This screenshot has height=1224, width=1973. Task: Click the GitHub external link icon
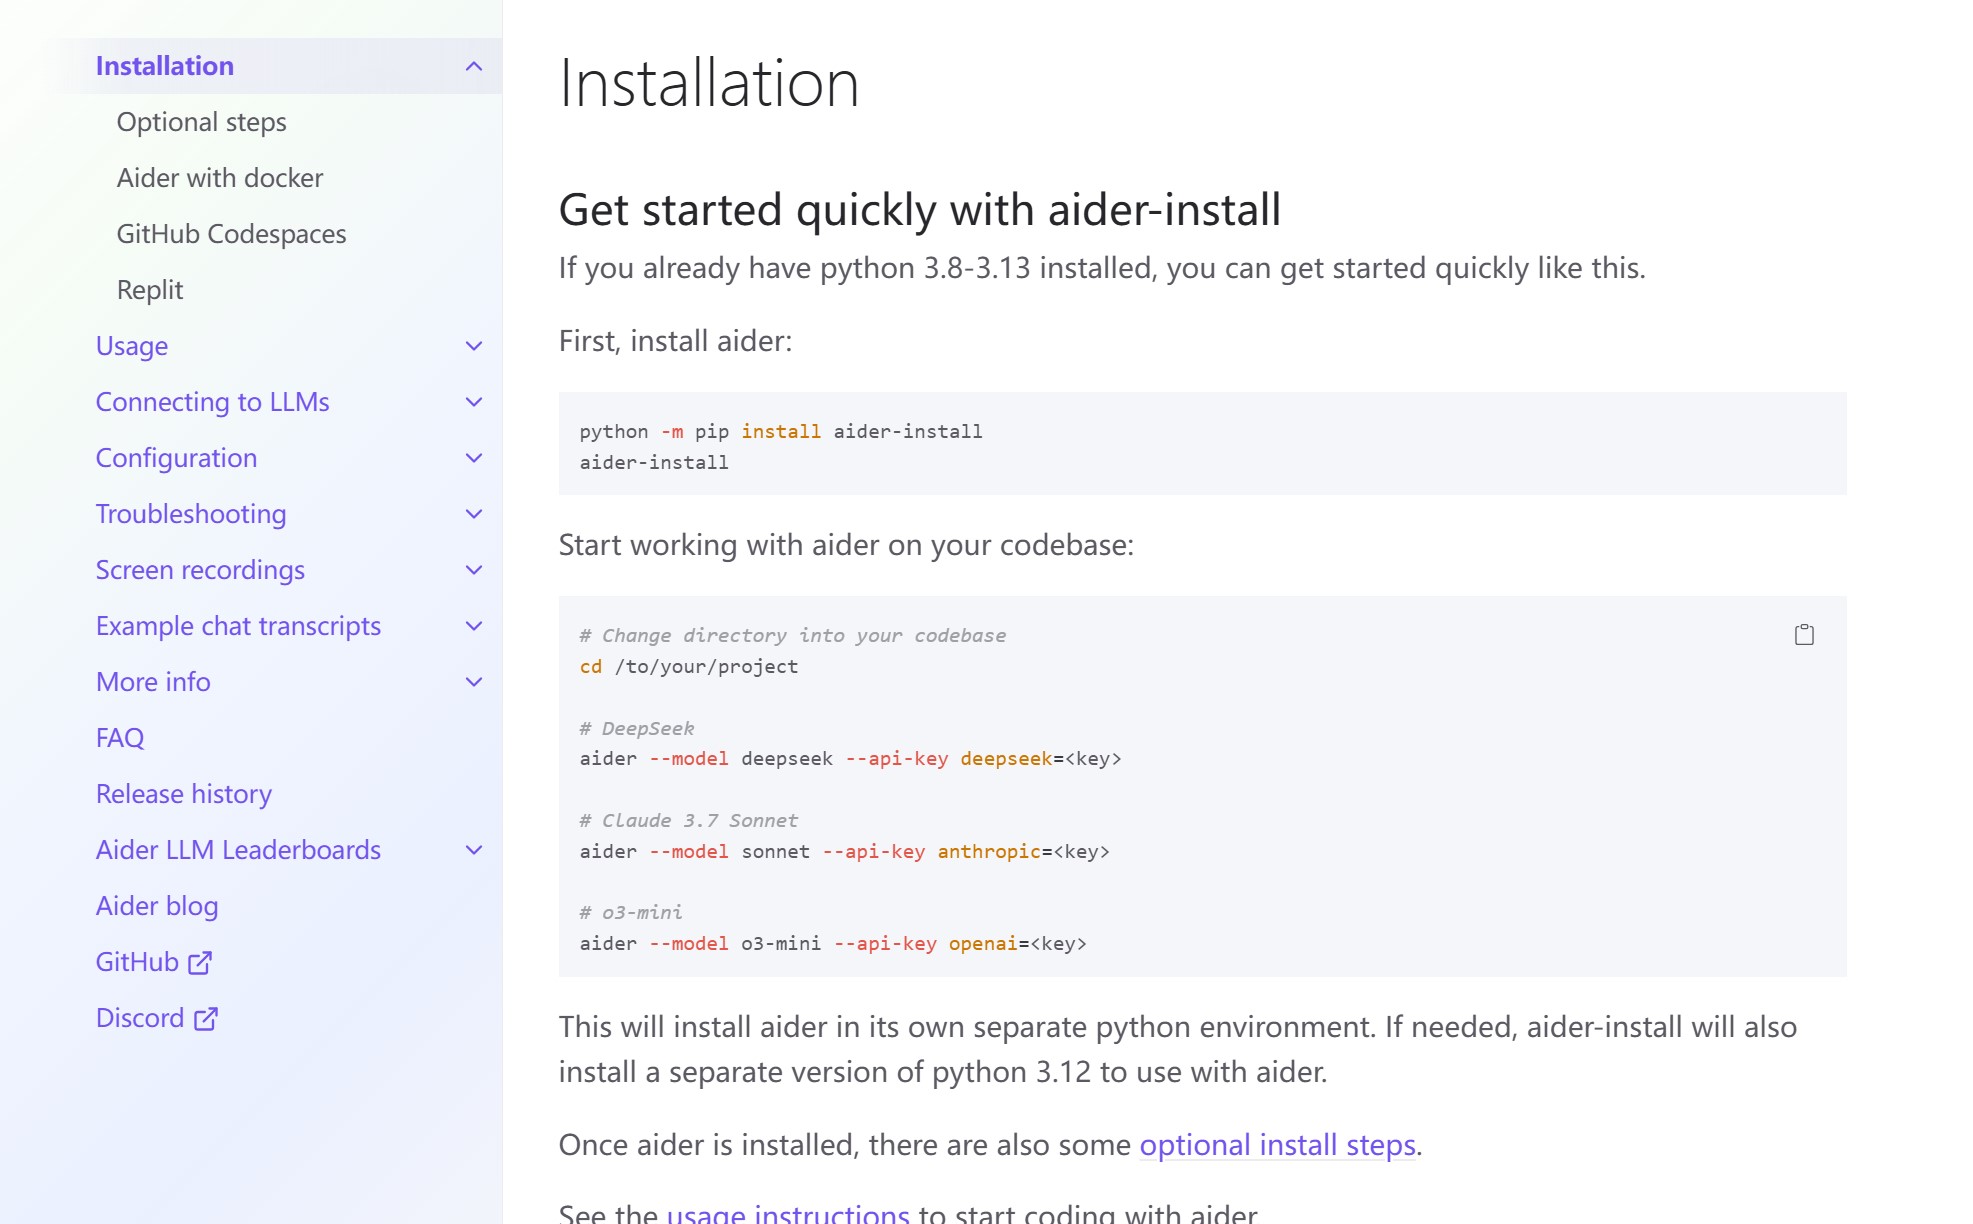200,962
